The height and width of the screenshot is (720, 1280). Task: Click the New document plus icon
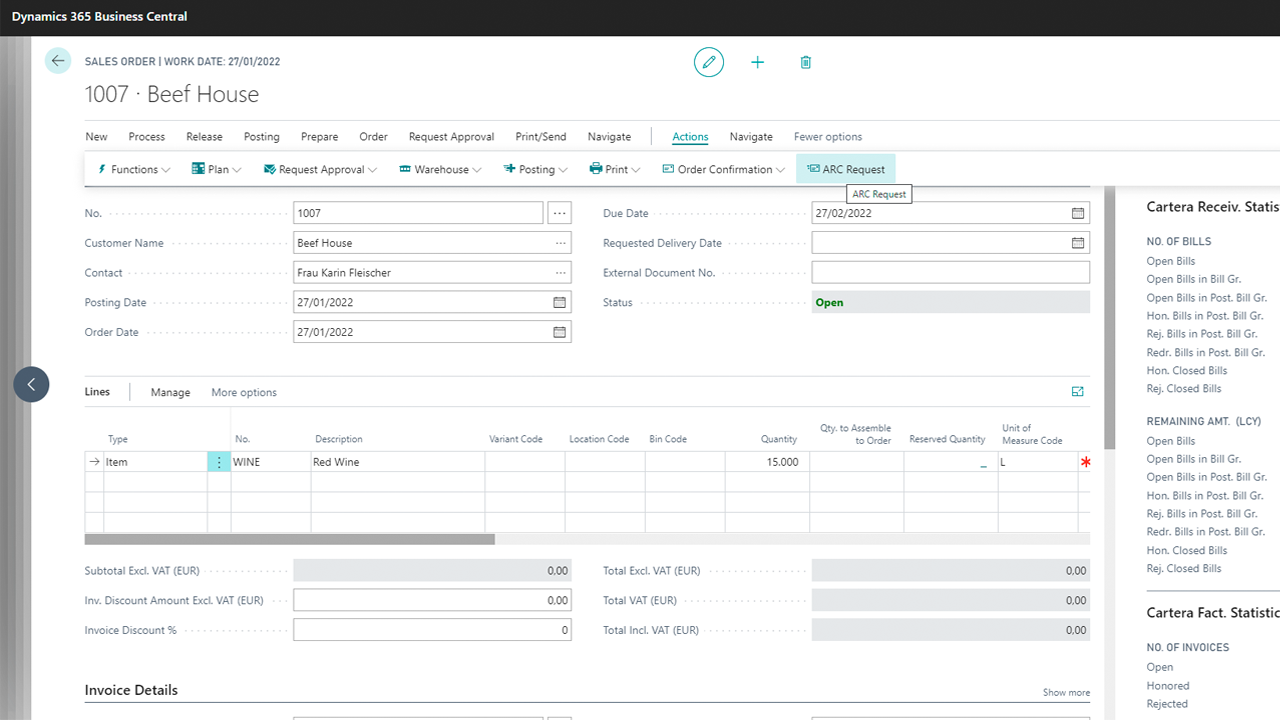757,61
